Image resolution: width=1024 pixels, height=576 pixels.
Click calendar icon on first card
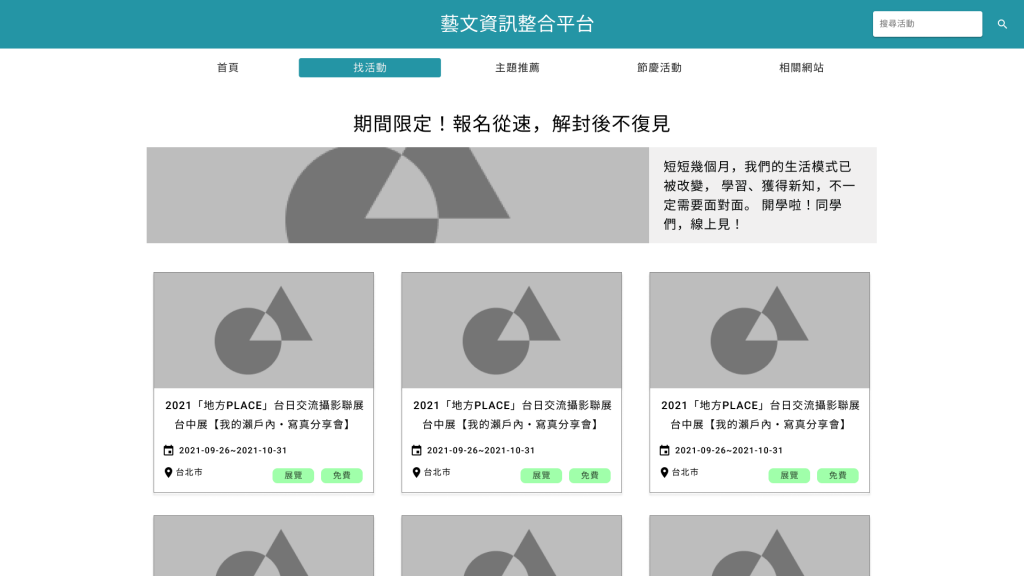[x=168, y=450]
